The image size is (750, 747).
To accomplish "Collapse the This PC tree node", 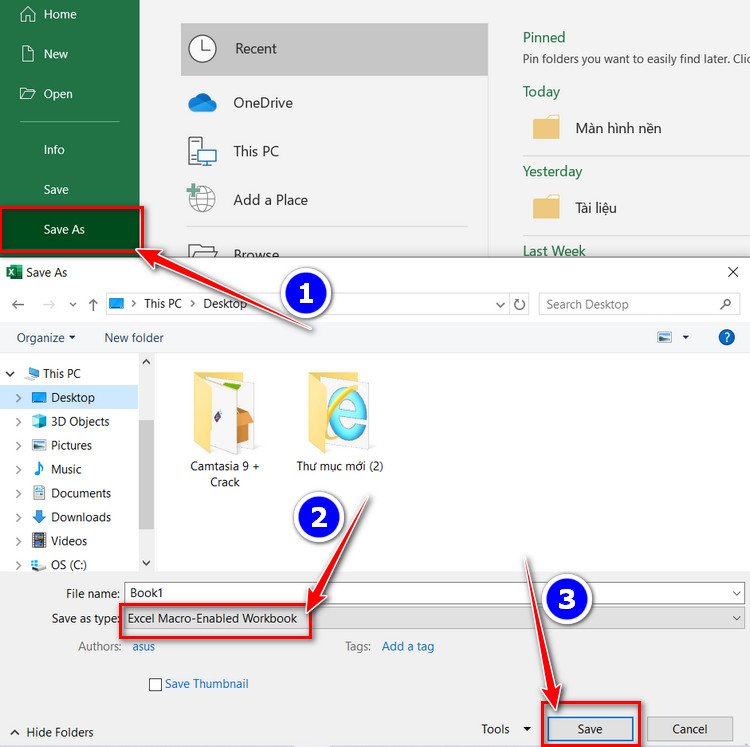I will pyautogui.click(x=10, y=374).
